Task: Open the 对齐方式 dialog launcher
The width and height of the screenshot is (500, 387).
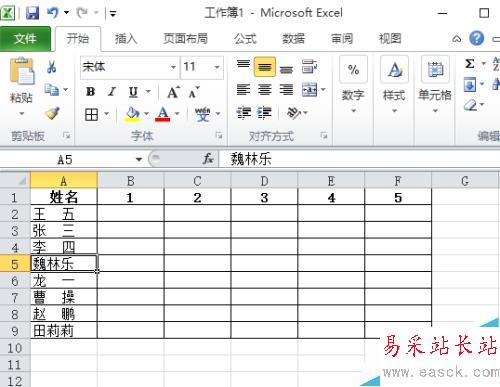Action: point(324,135)
